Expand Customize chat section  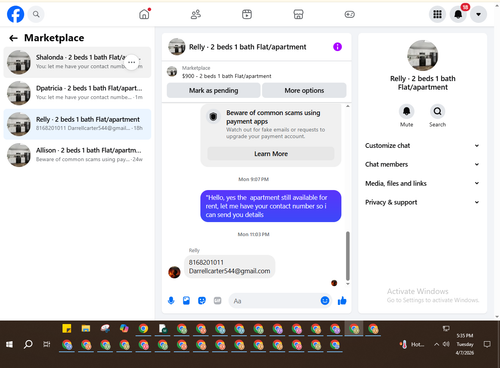[422, 146]
